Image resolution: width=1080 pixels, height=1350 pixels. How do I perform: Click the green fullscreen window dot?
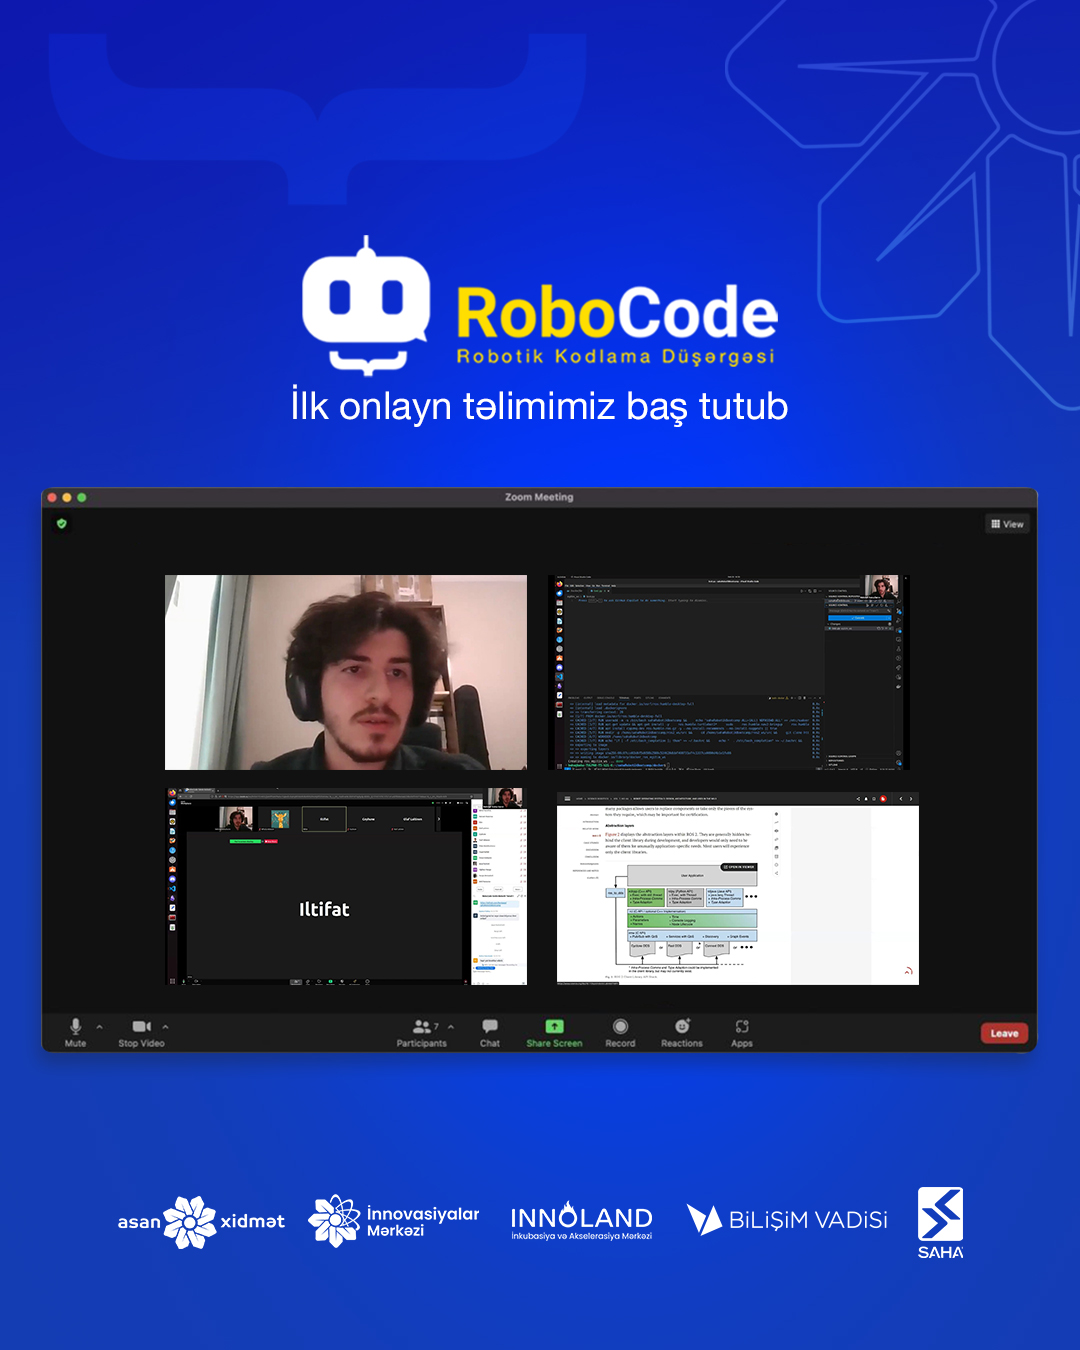pyautogui.click(x=82, y=497)
